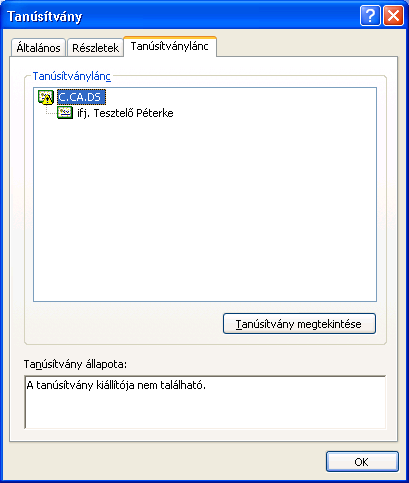The height and width of the screenshot is (483, 409).
Task: Click the question mark help icon
Action: click(x=370, y=16)
